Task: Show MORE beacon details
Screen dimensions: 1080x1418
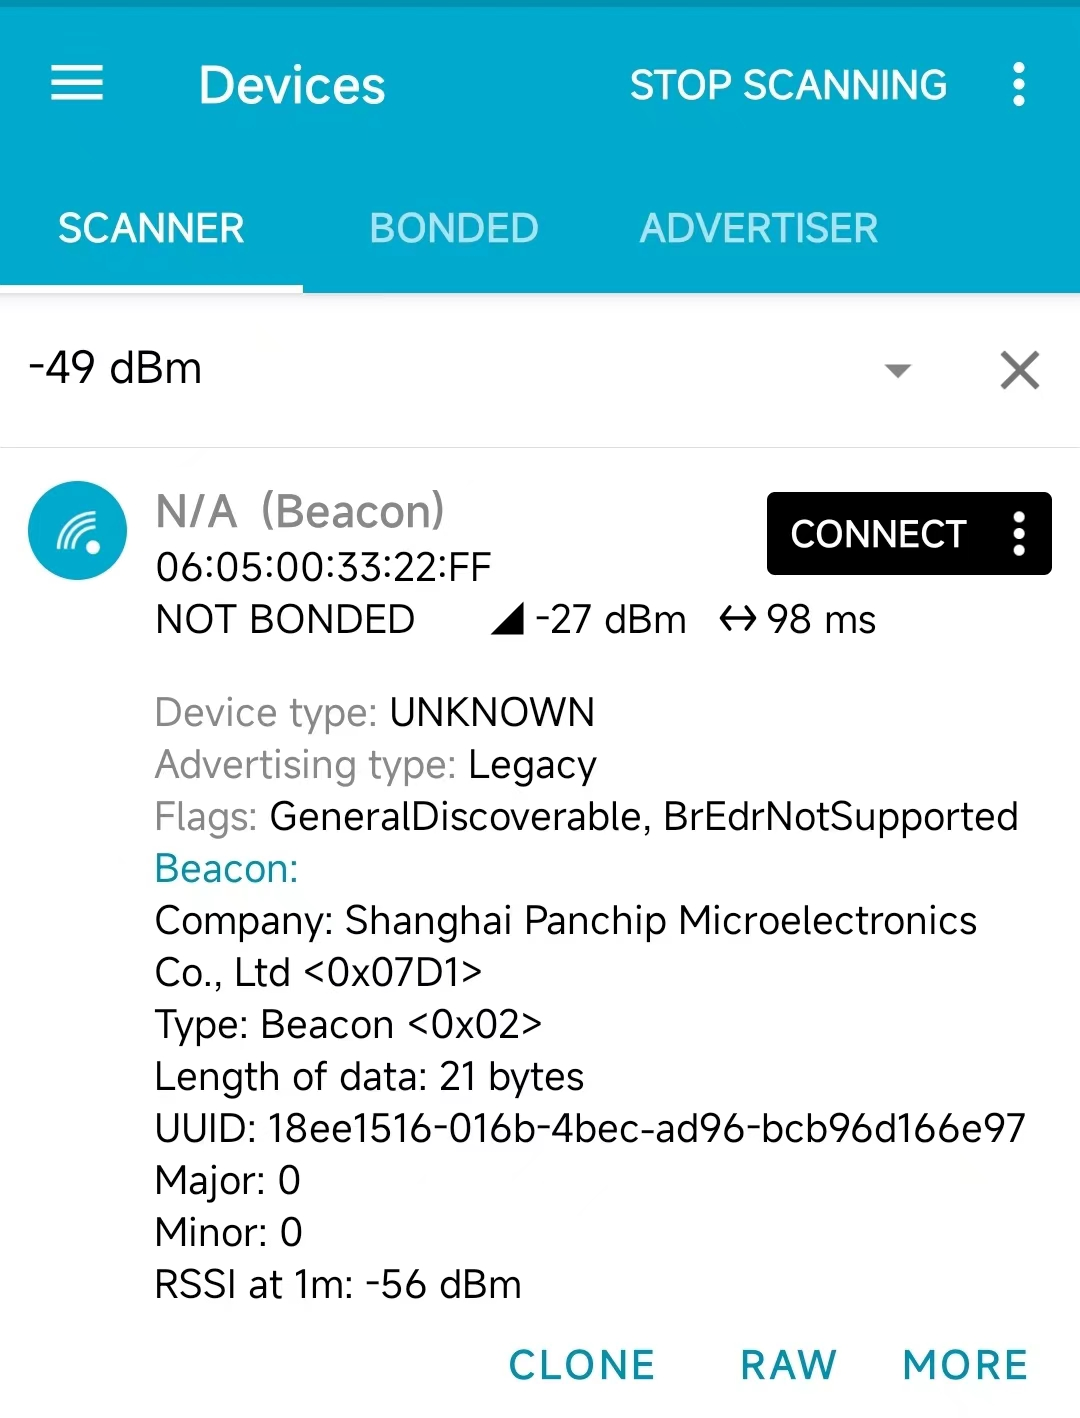Action: pyautogui.click(x=965, y=1365)
